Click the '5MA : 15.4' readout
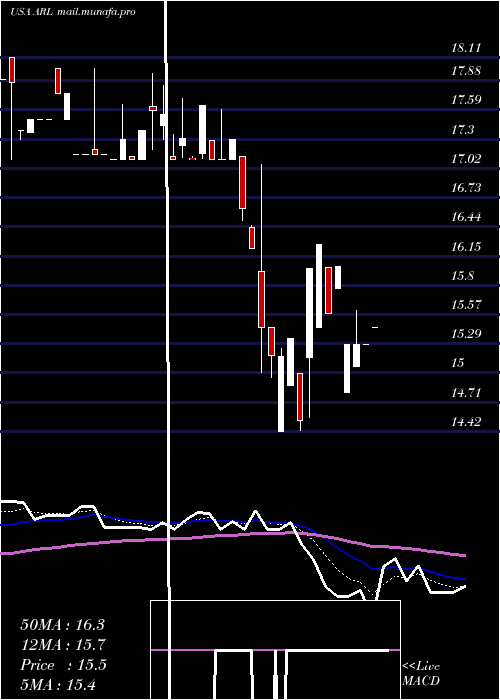The width and height of the screenshot is (500, 700). pyautogui.click(x=58, y=684)
